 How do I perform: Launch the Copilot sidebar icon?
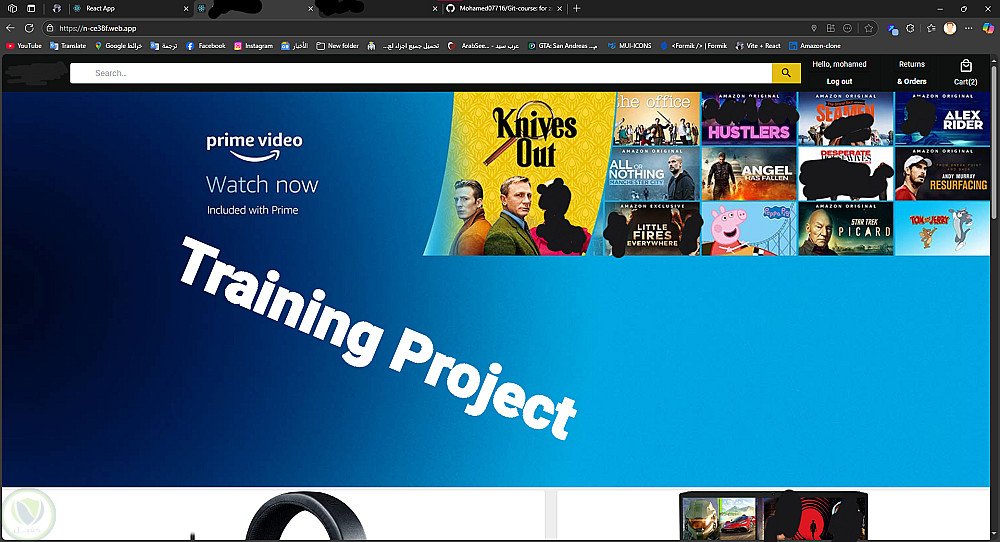click(x=989, y=28)
